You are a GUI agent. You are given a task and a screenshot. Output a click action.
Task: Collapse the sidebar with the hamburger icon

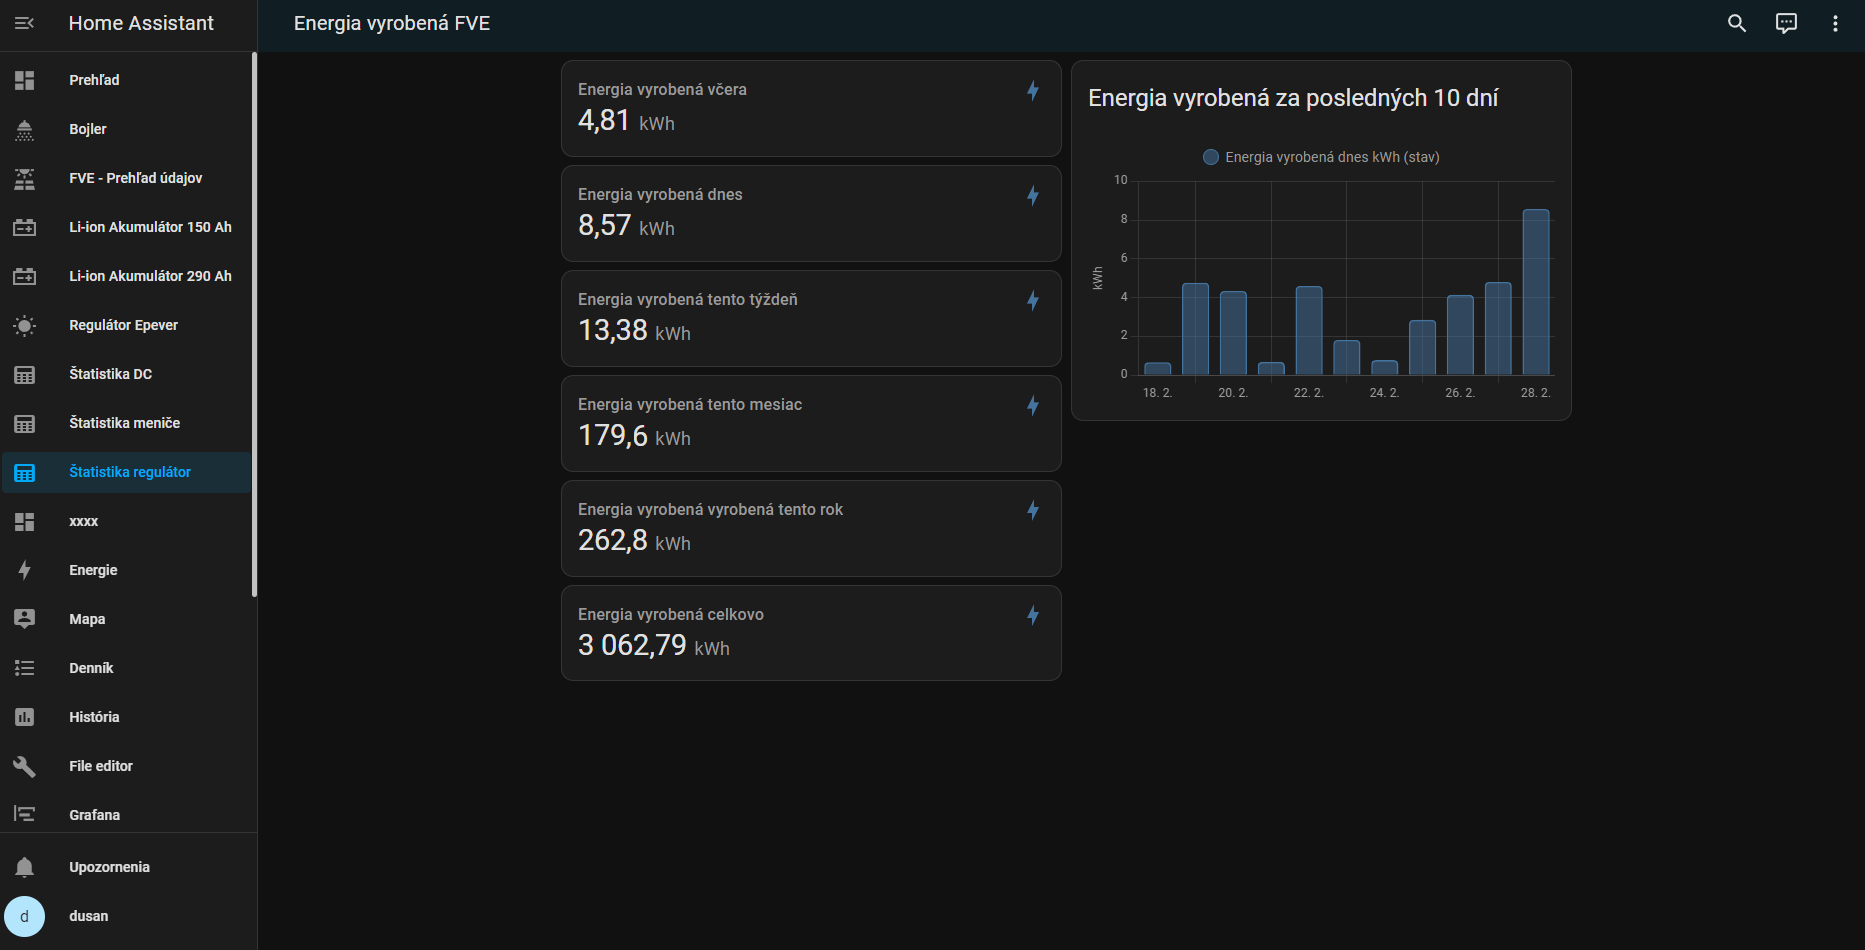tap(25, 23)
